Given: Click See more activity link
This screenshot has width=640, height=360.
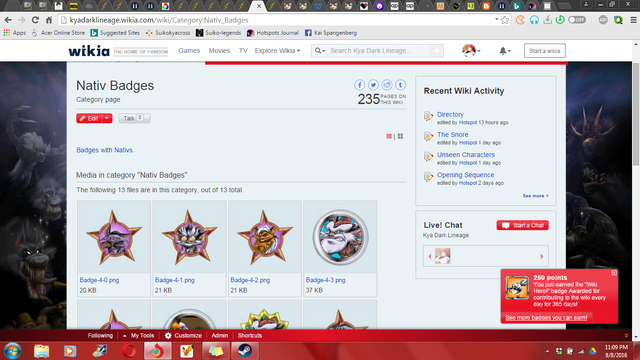Looking at the screenshot, I should tap(536, 196).
